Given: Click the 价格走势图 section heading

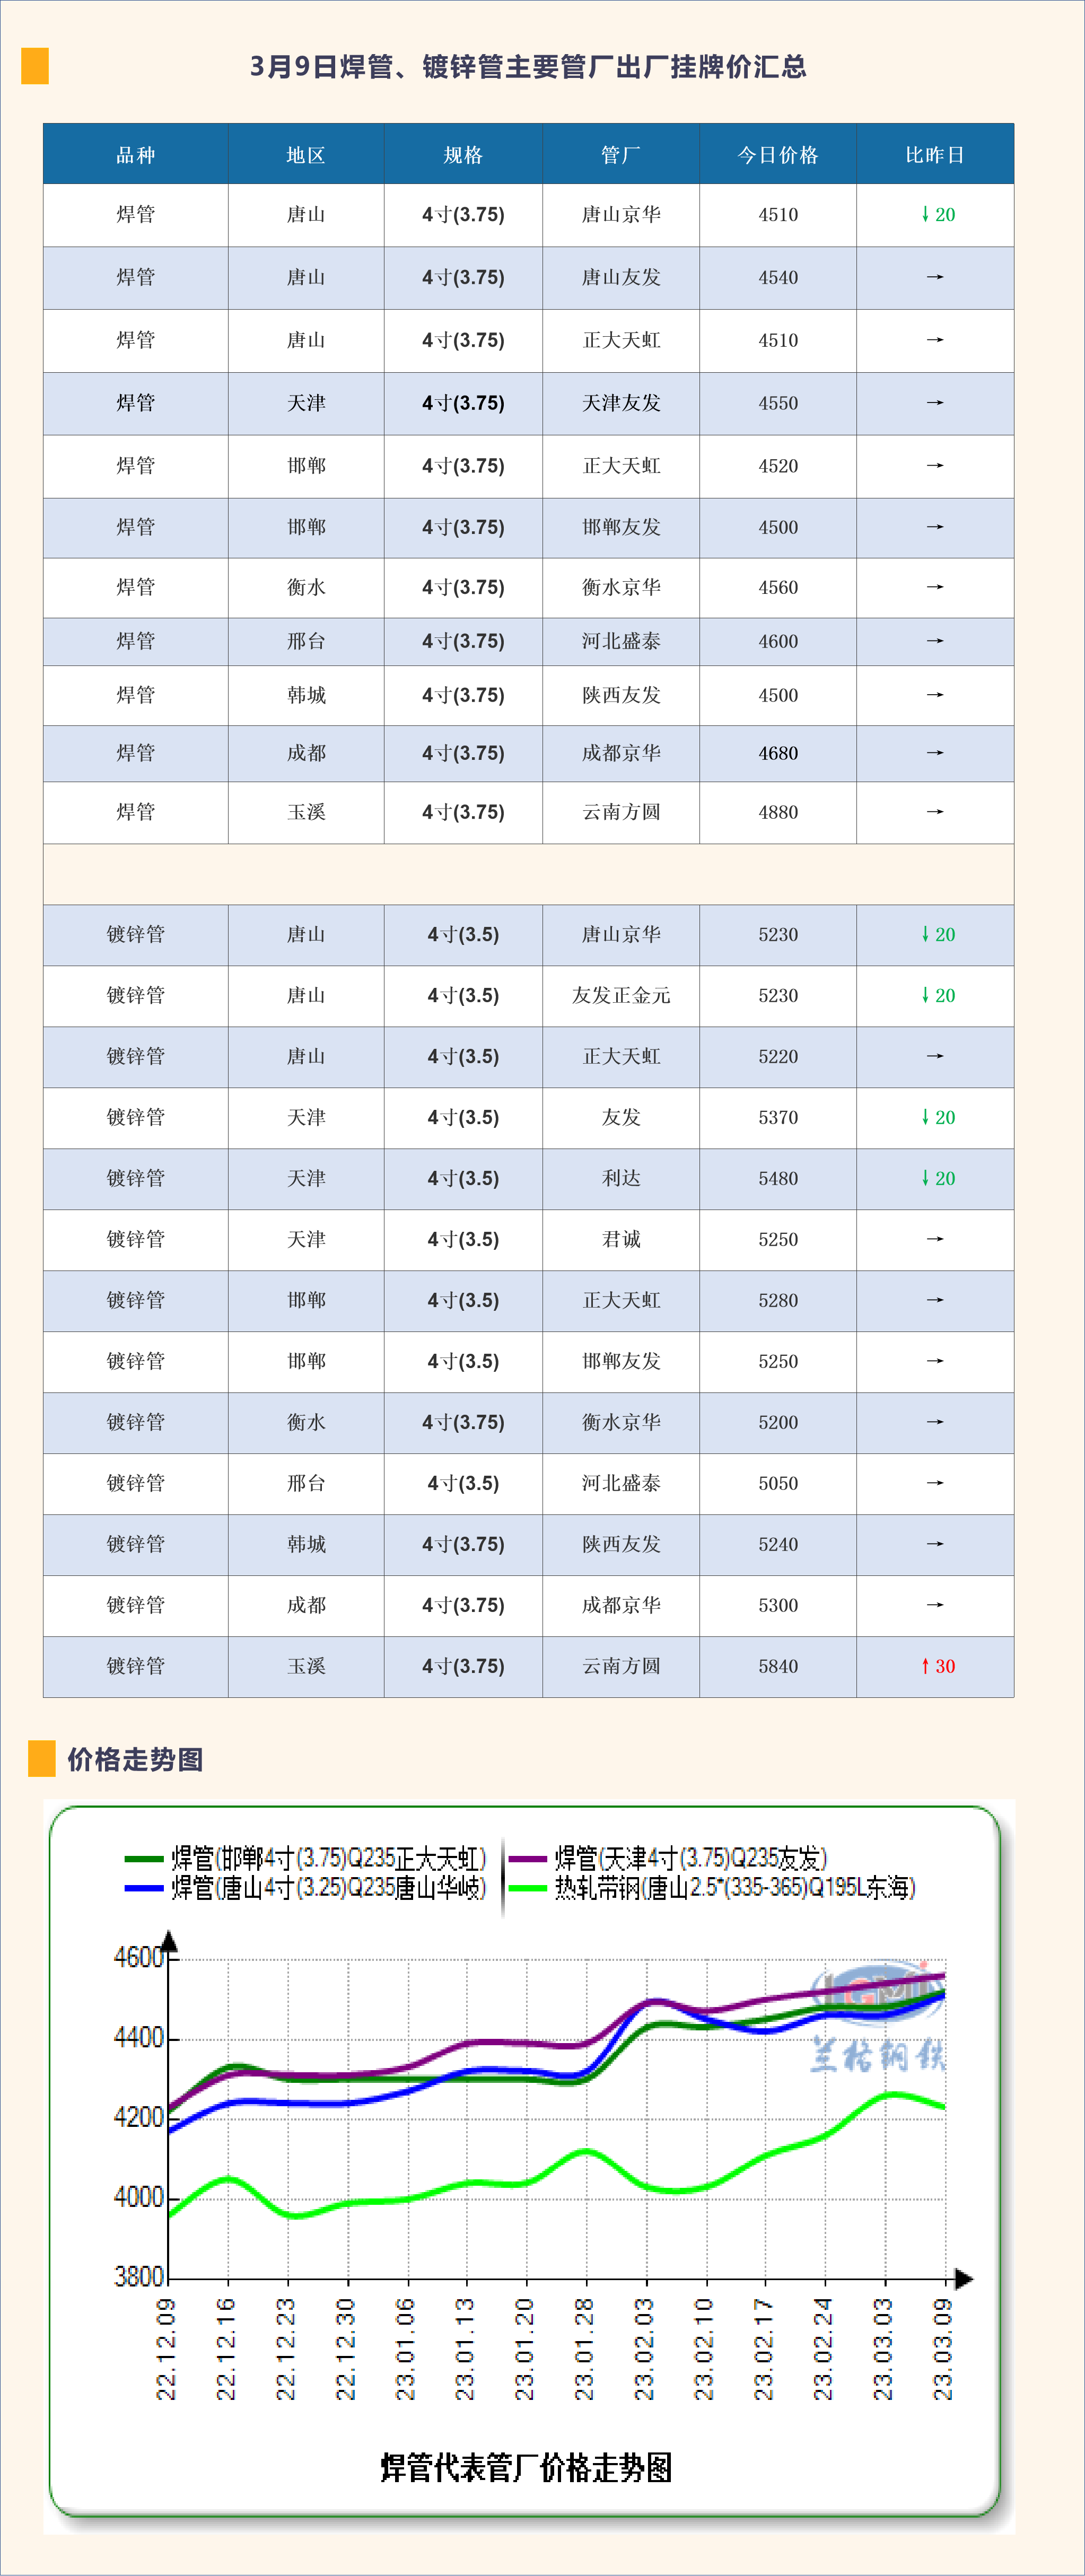Looking at the screenshot, I should pyautogui.click(x=135, y=1759).
